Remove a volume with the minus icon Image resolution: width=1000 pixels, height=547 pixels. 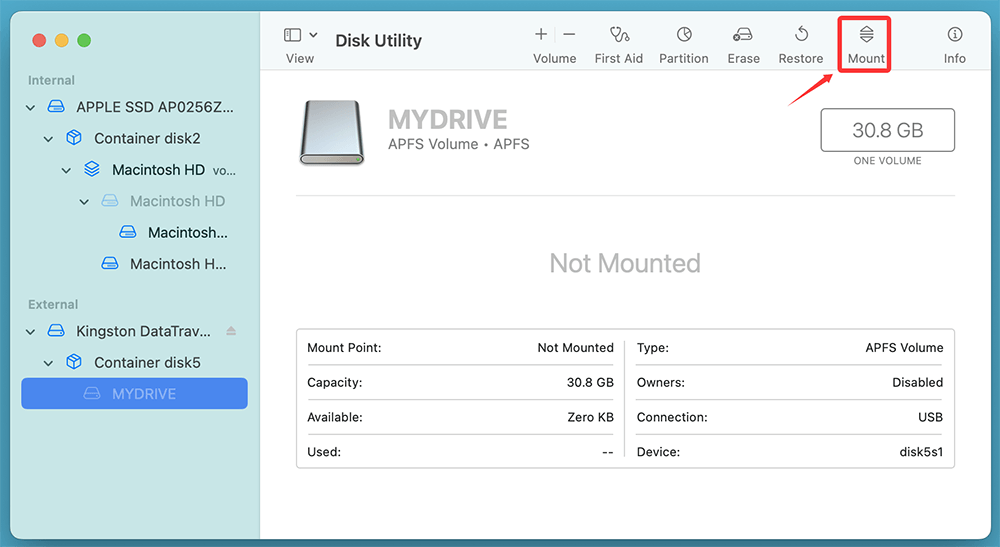[x=570, y=34]
